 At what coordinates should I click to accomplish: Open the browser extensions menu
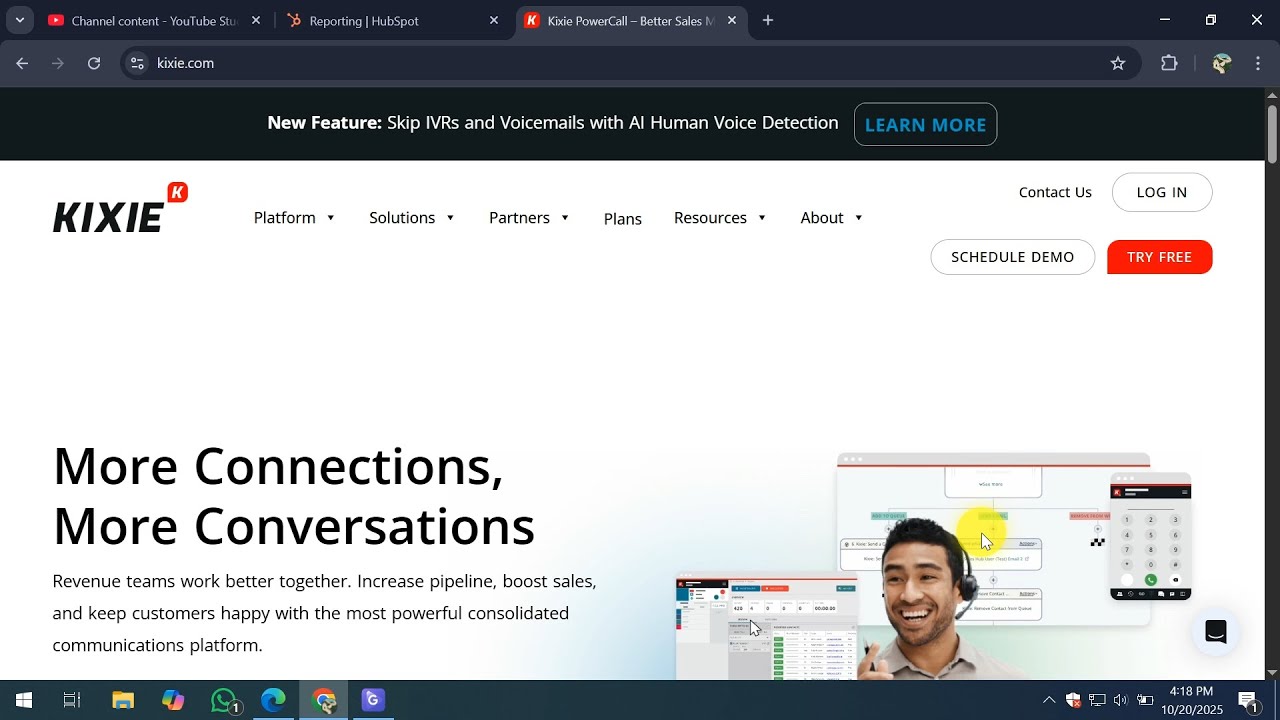point(1169,63)
